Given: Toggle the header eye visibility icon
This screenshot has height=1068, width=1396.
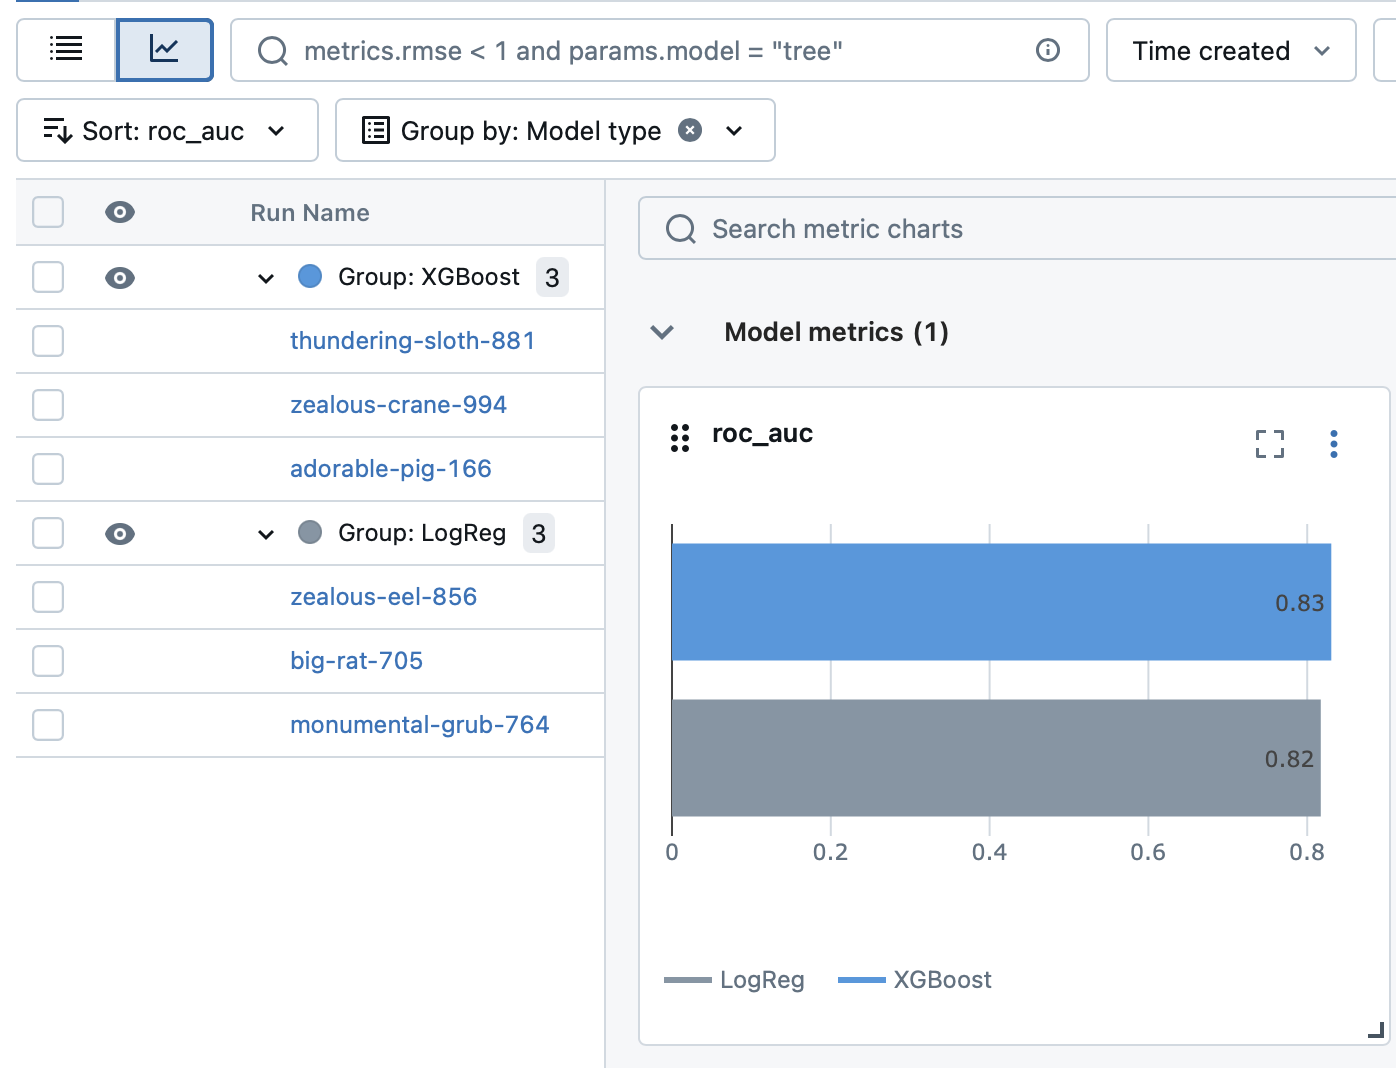Looking at the screenshot, I should 120,212.
